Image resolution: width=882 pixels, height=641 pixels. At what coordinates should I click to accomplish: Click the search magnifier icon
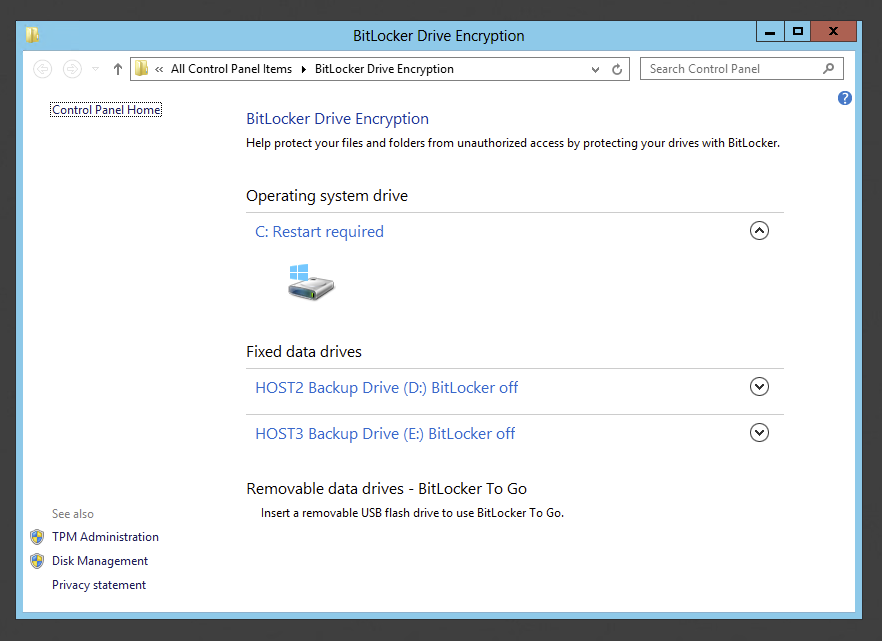[x=828, y=69]
